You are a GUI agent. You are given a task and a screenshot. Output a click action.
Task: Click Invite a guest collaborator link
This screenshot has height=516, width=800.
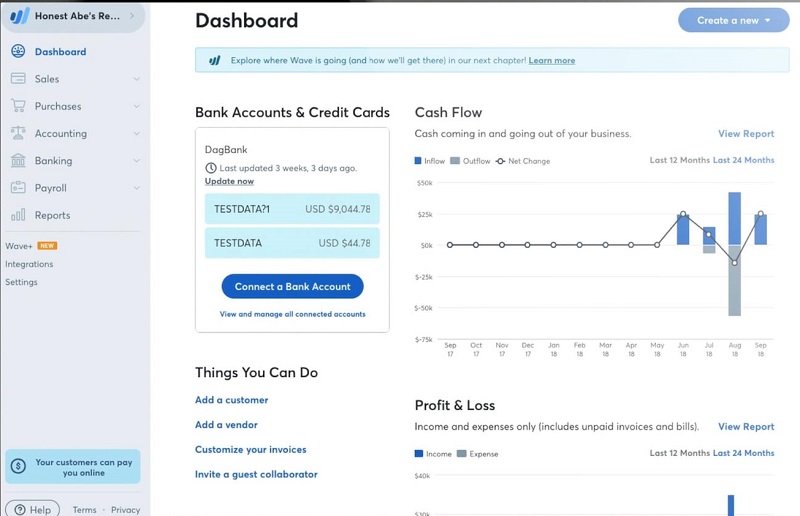(x=256, y=474)
